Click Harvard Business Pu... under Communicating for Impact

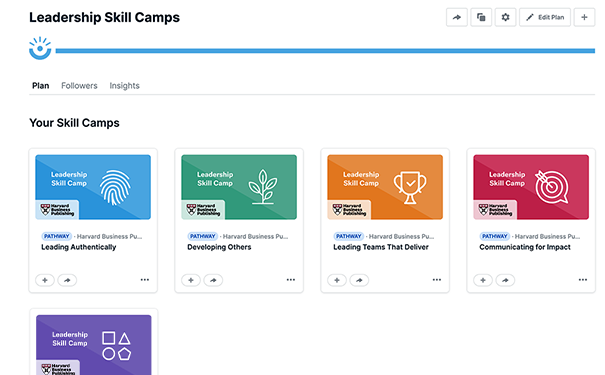point(548,236)
